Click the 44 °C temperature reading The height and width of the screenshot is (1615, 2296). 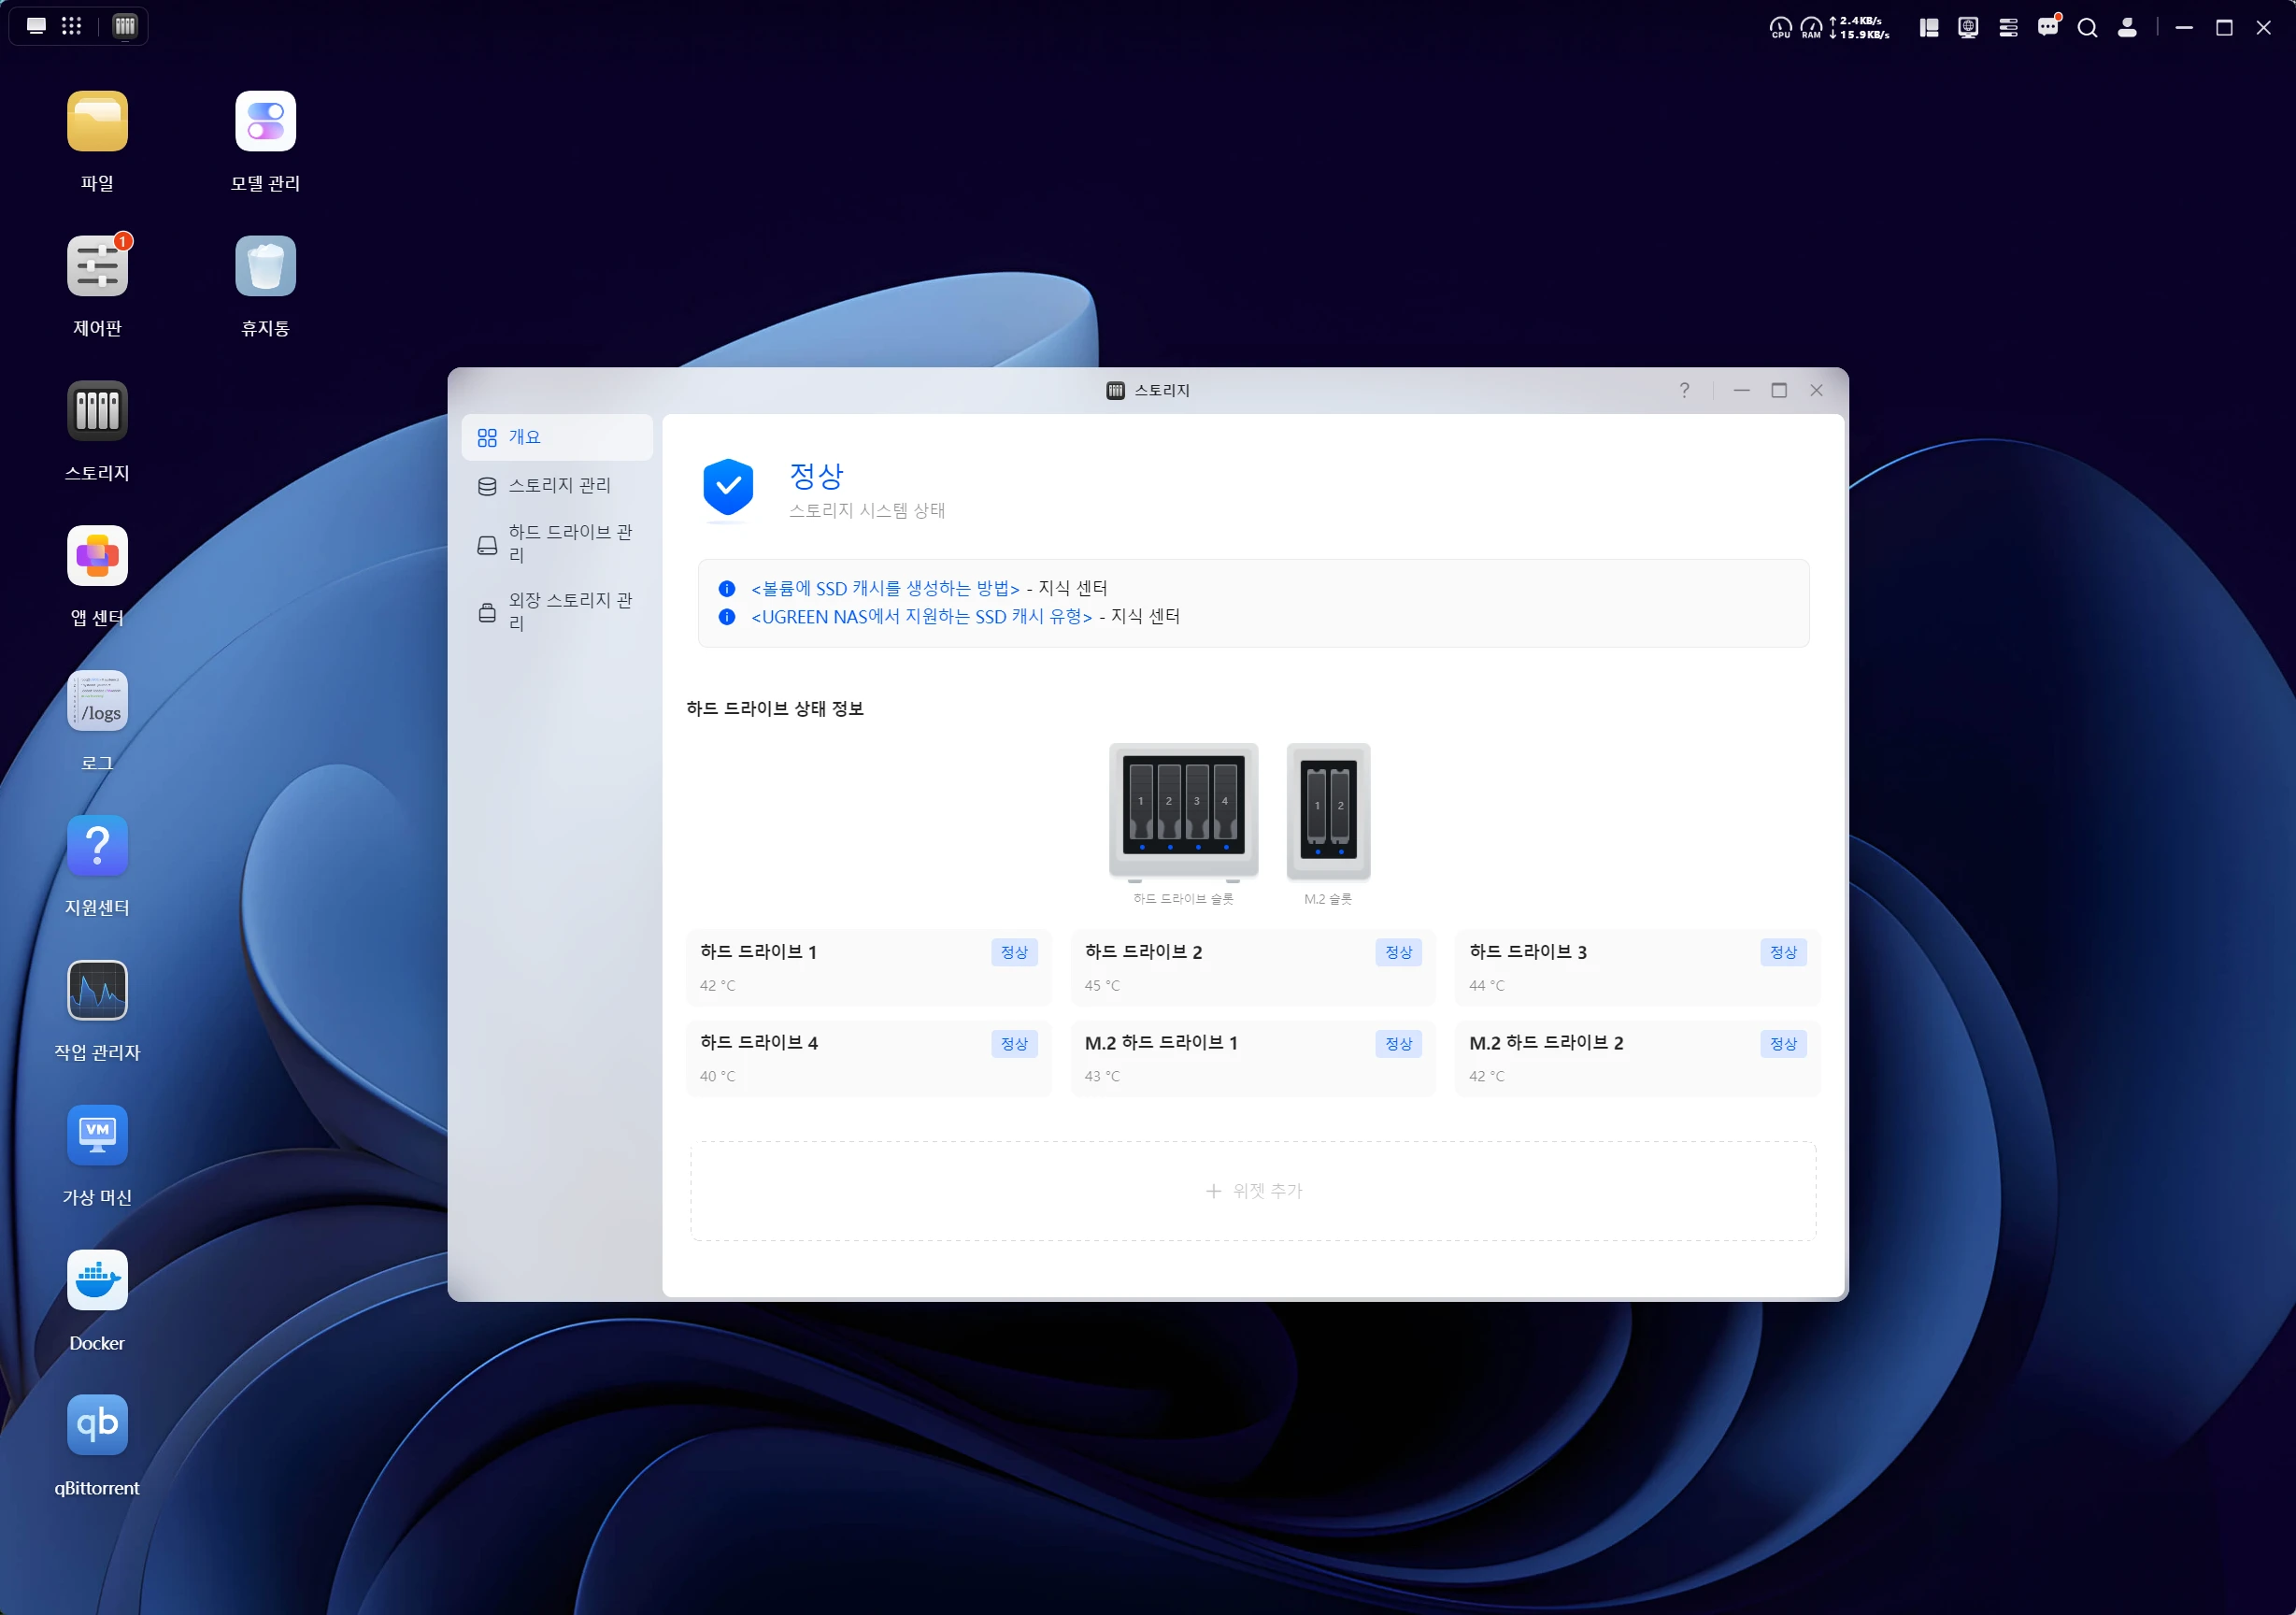pyautogui.click(x=1486, y=986)
